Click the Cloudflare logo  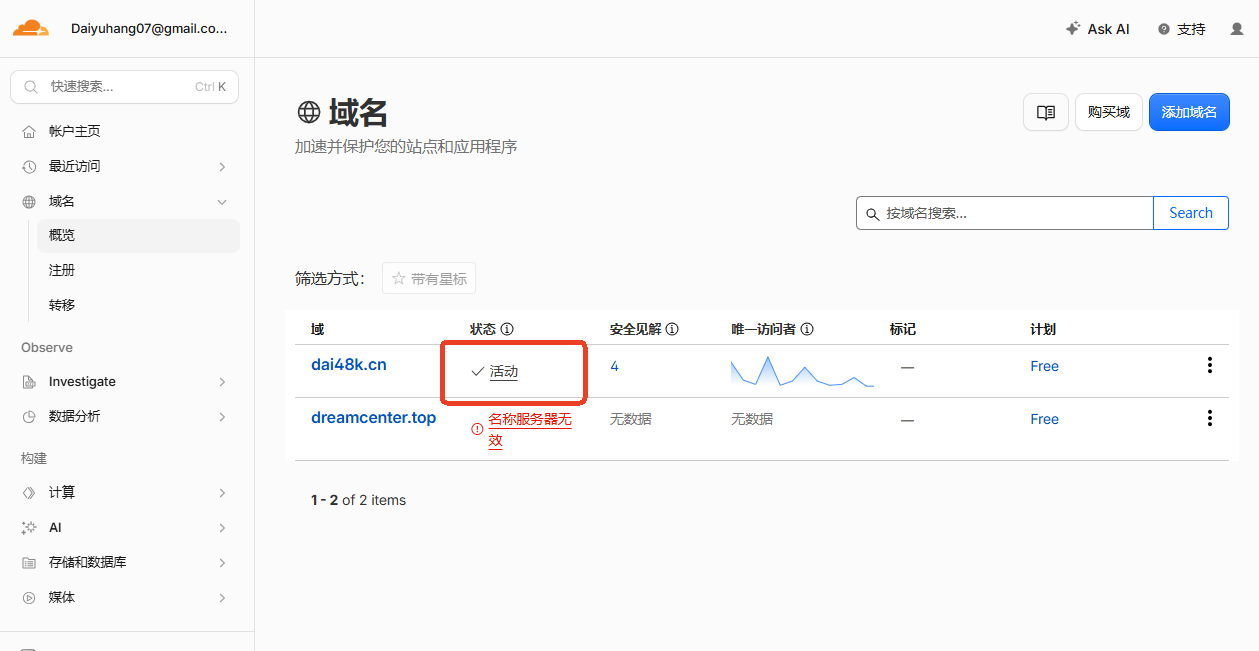coord(30,28)
